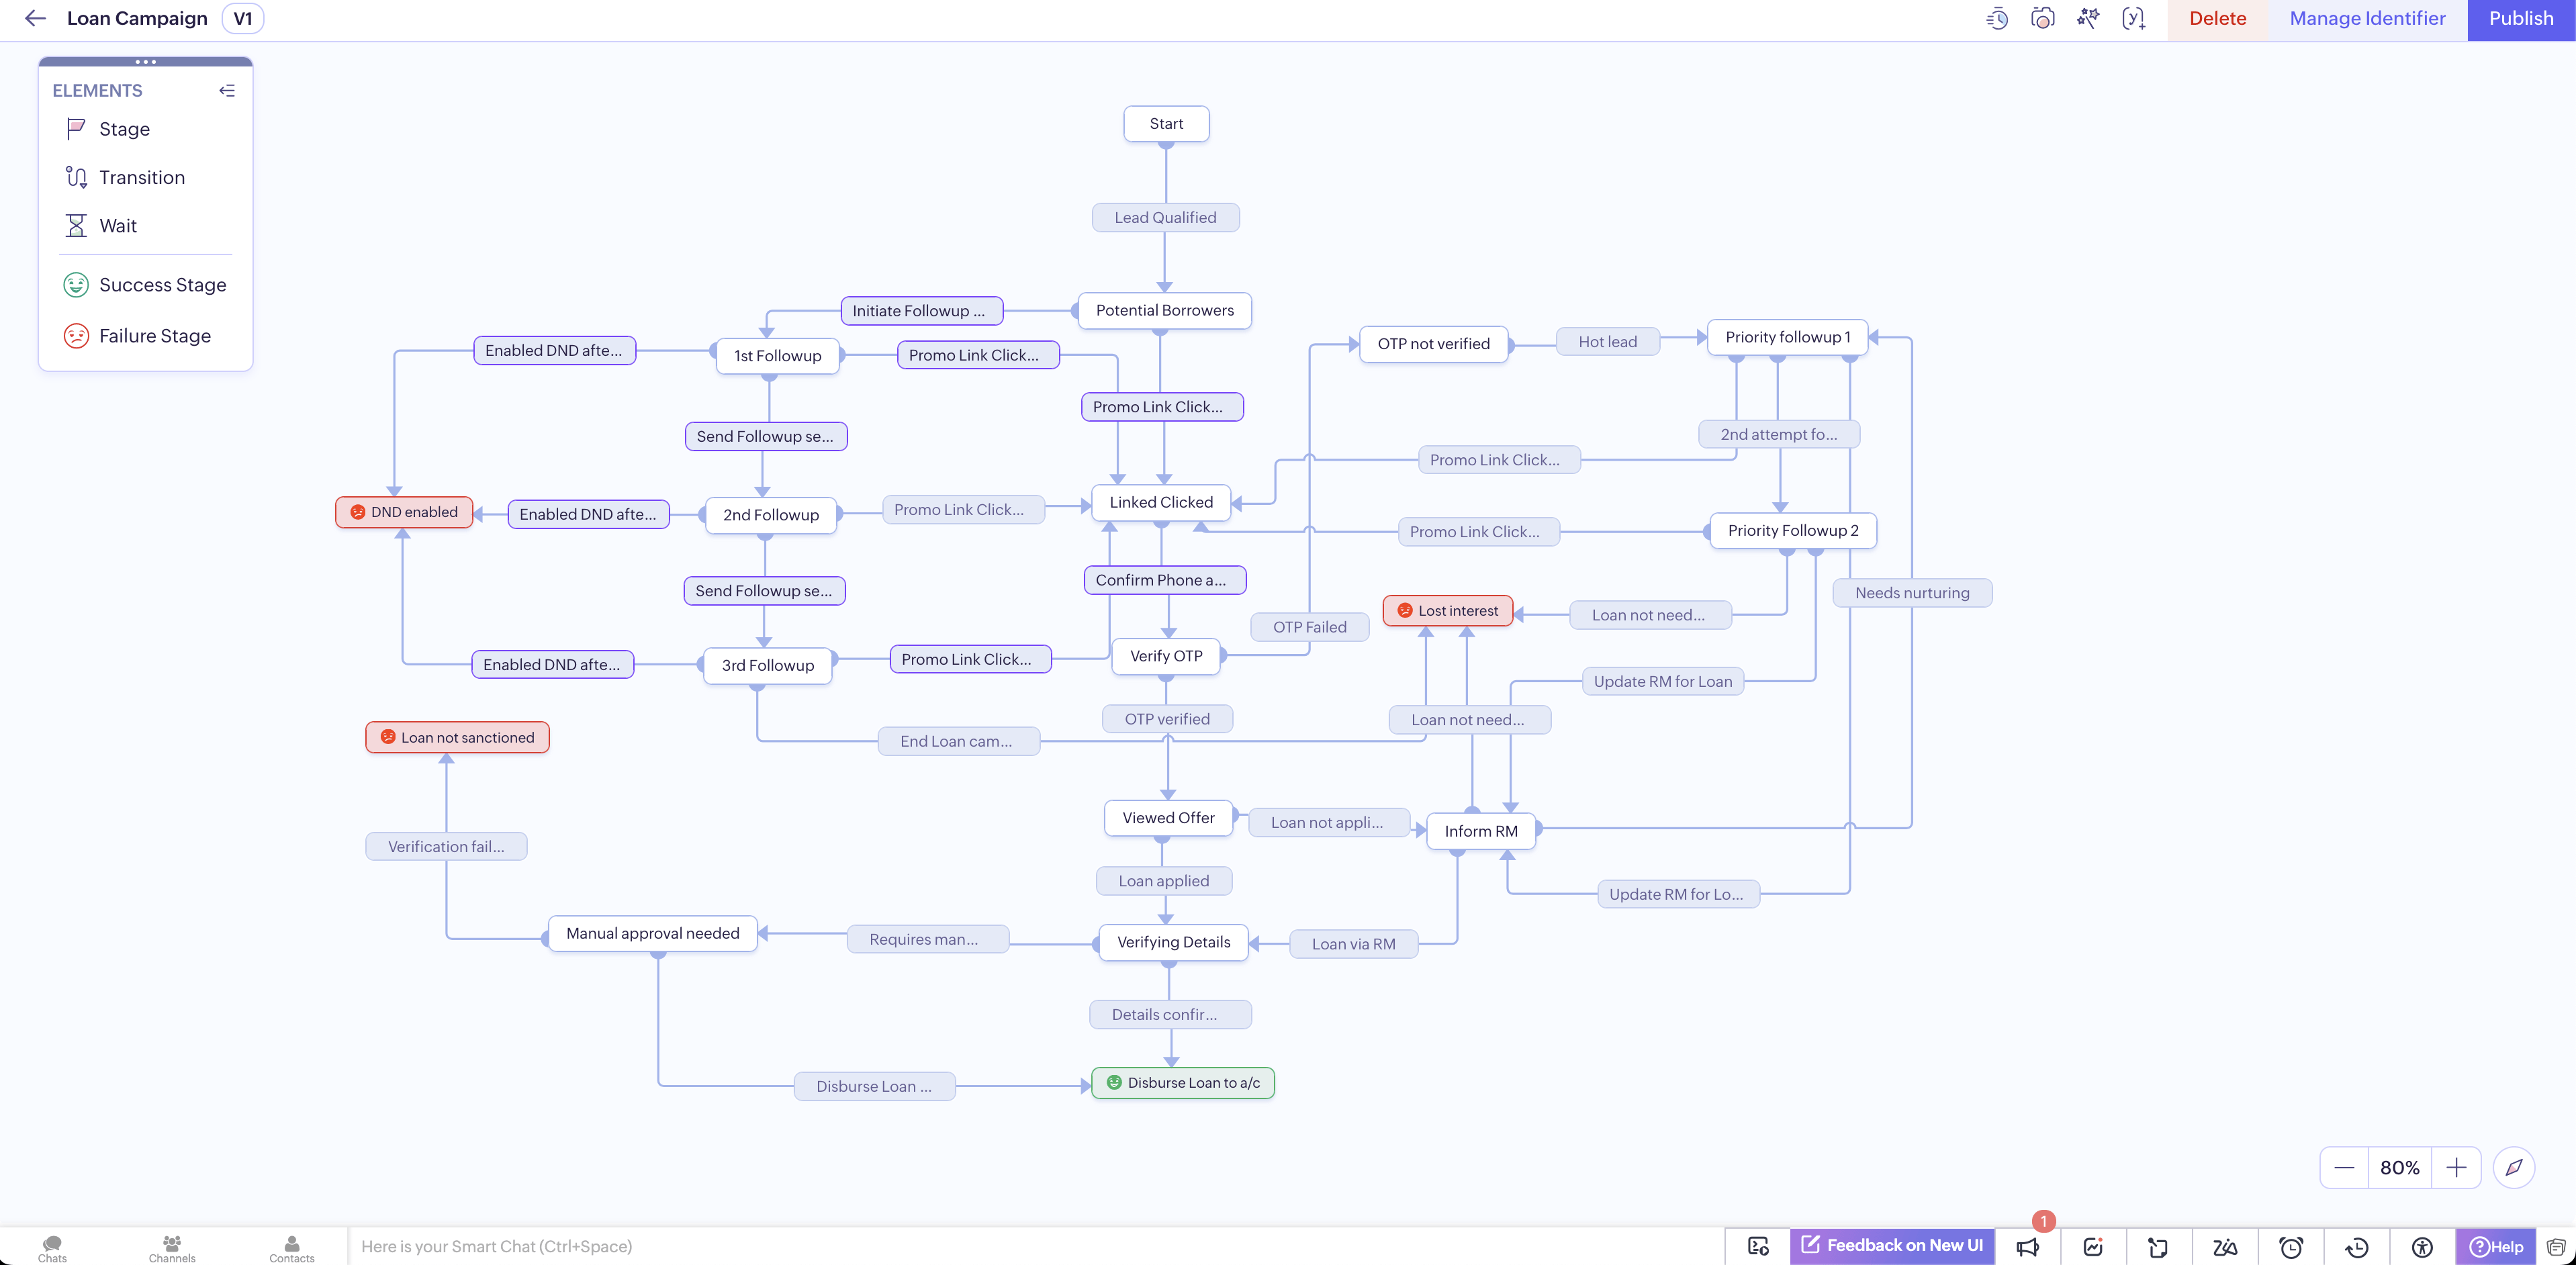Open the analytics chart icon in bottom bar
Screen dimensions: 2576x1265
tap(2093, 1247)
